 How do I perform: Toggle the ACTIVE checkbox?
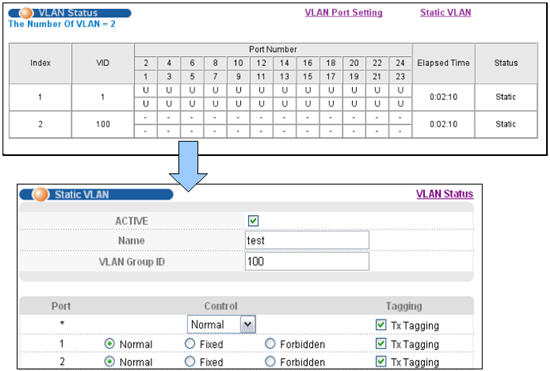point(253,221)
